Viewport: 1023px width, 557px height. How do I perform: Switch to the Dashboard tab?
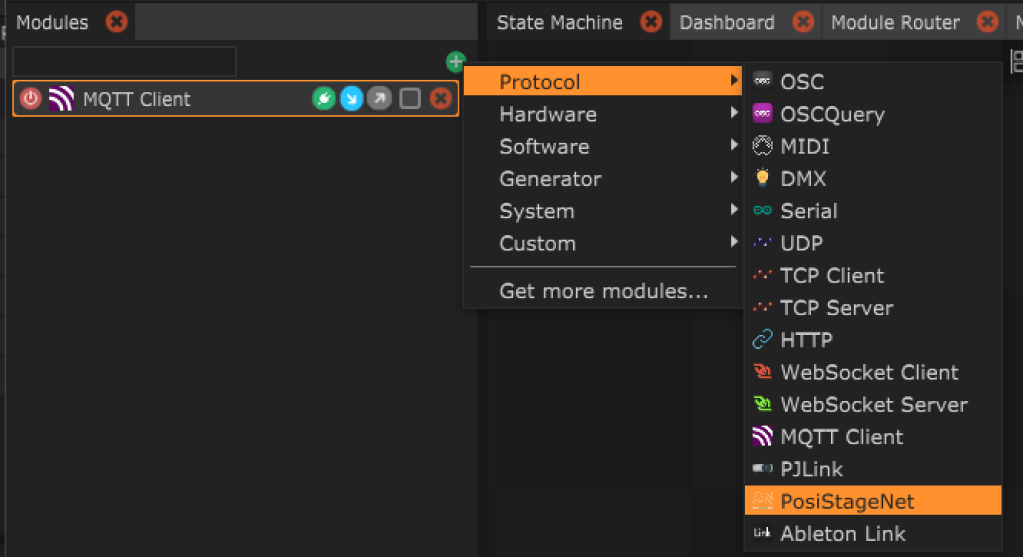tap(727, 22)
